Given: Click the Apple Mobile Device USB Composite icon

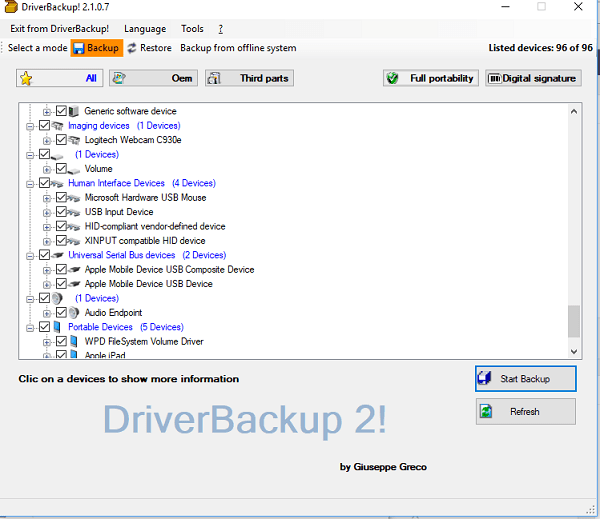Looking at the screenshot, I should tap(74, 270).
